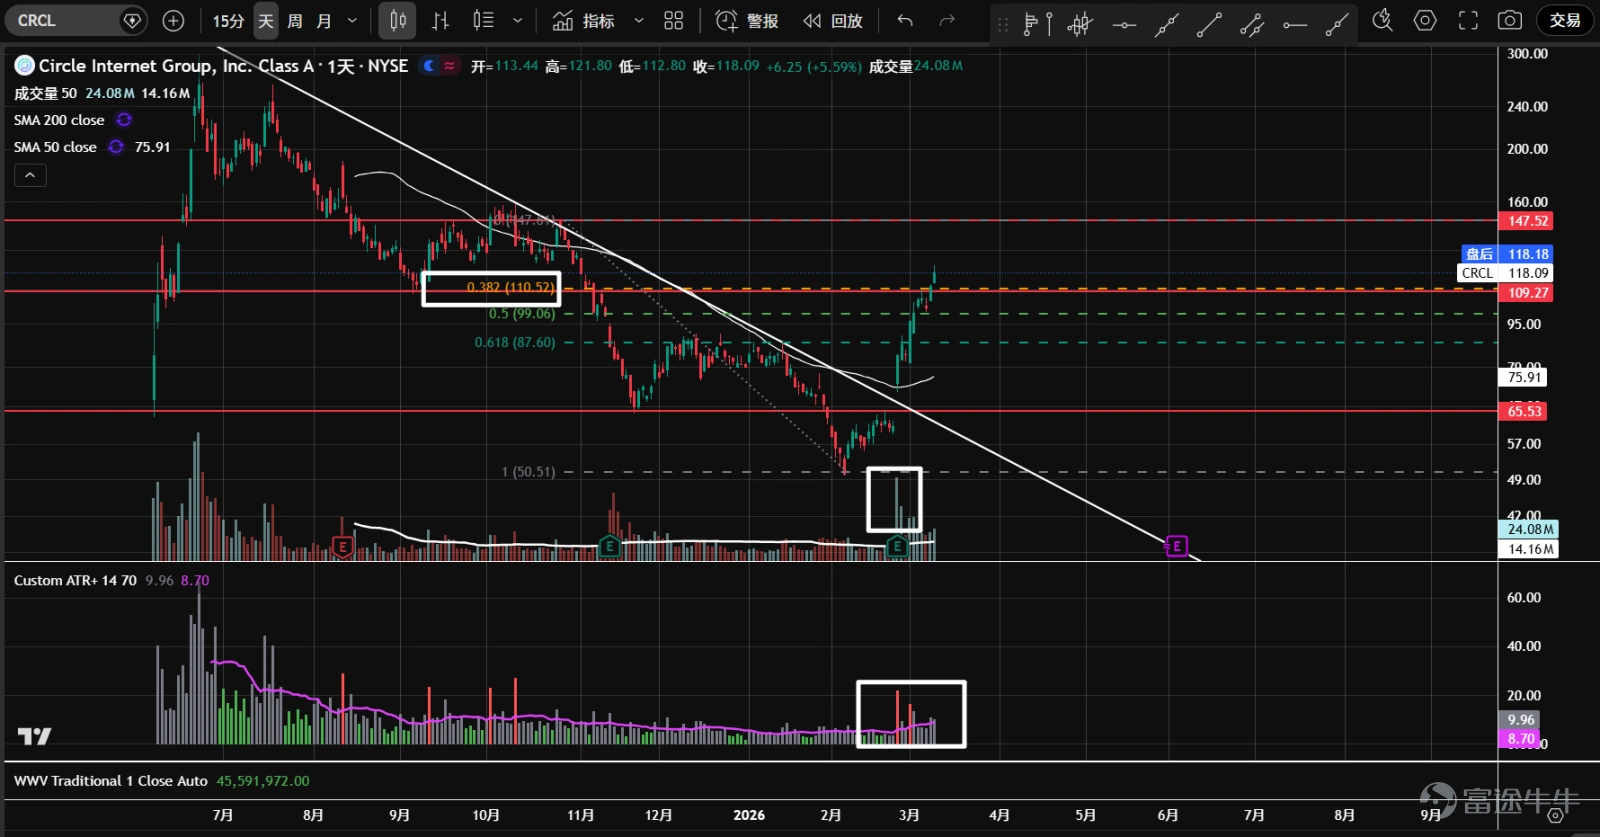
Task: Click the 65.53 red price line label
Action: (1525, 411)
